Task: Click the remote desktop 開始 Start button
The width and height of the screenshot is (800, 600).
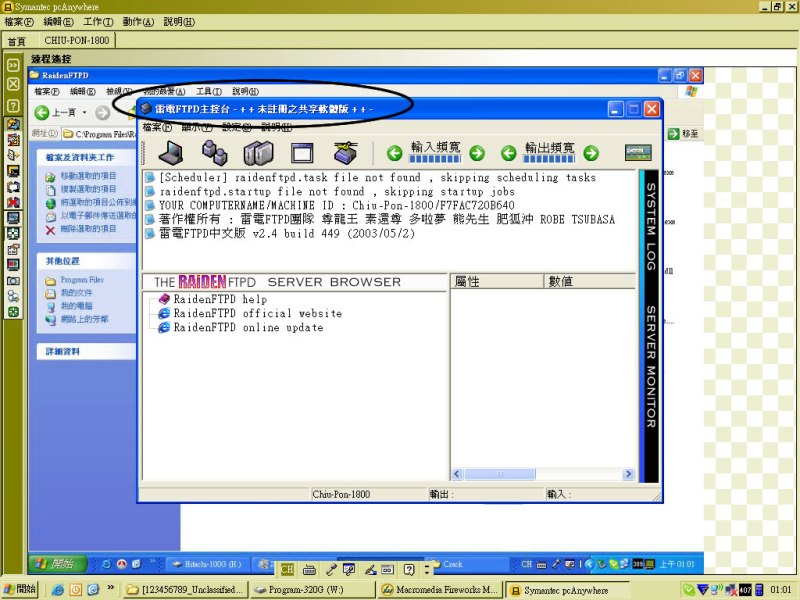Action: pos(58,564)
